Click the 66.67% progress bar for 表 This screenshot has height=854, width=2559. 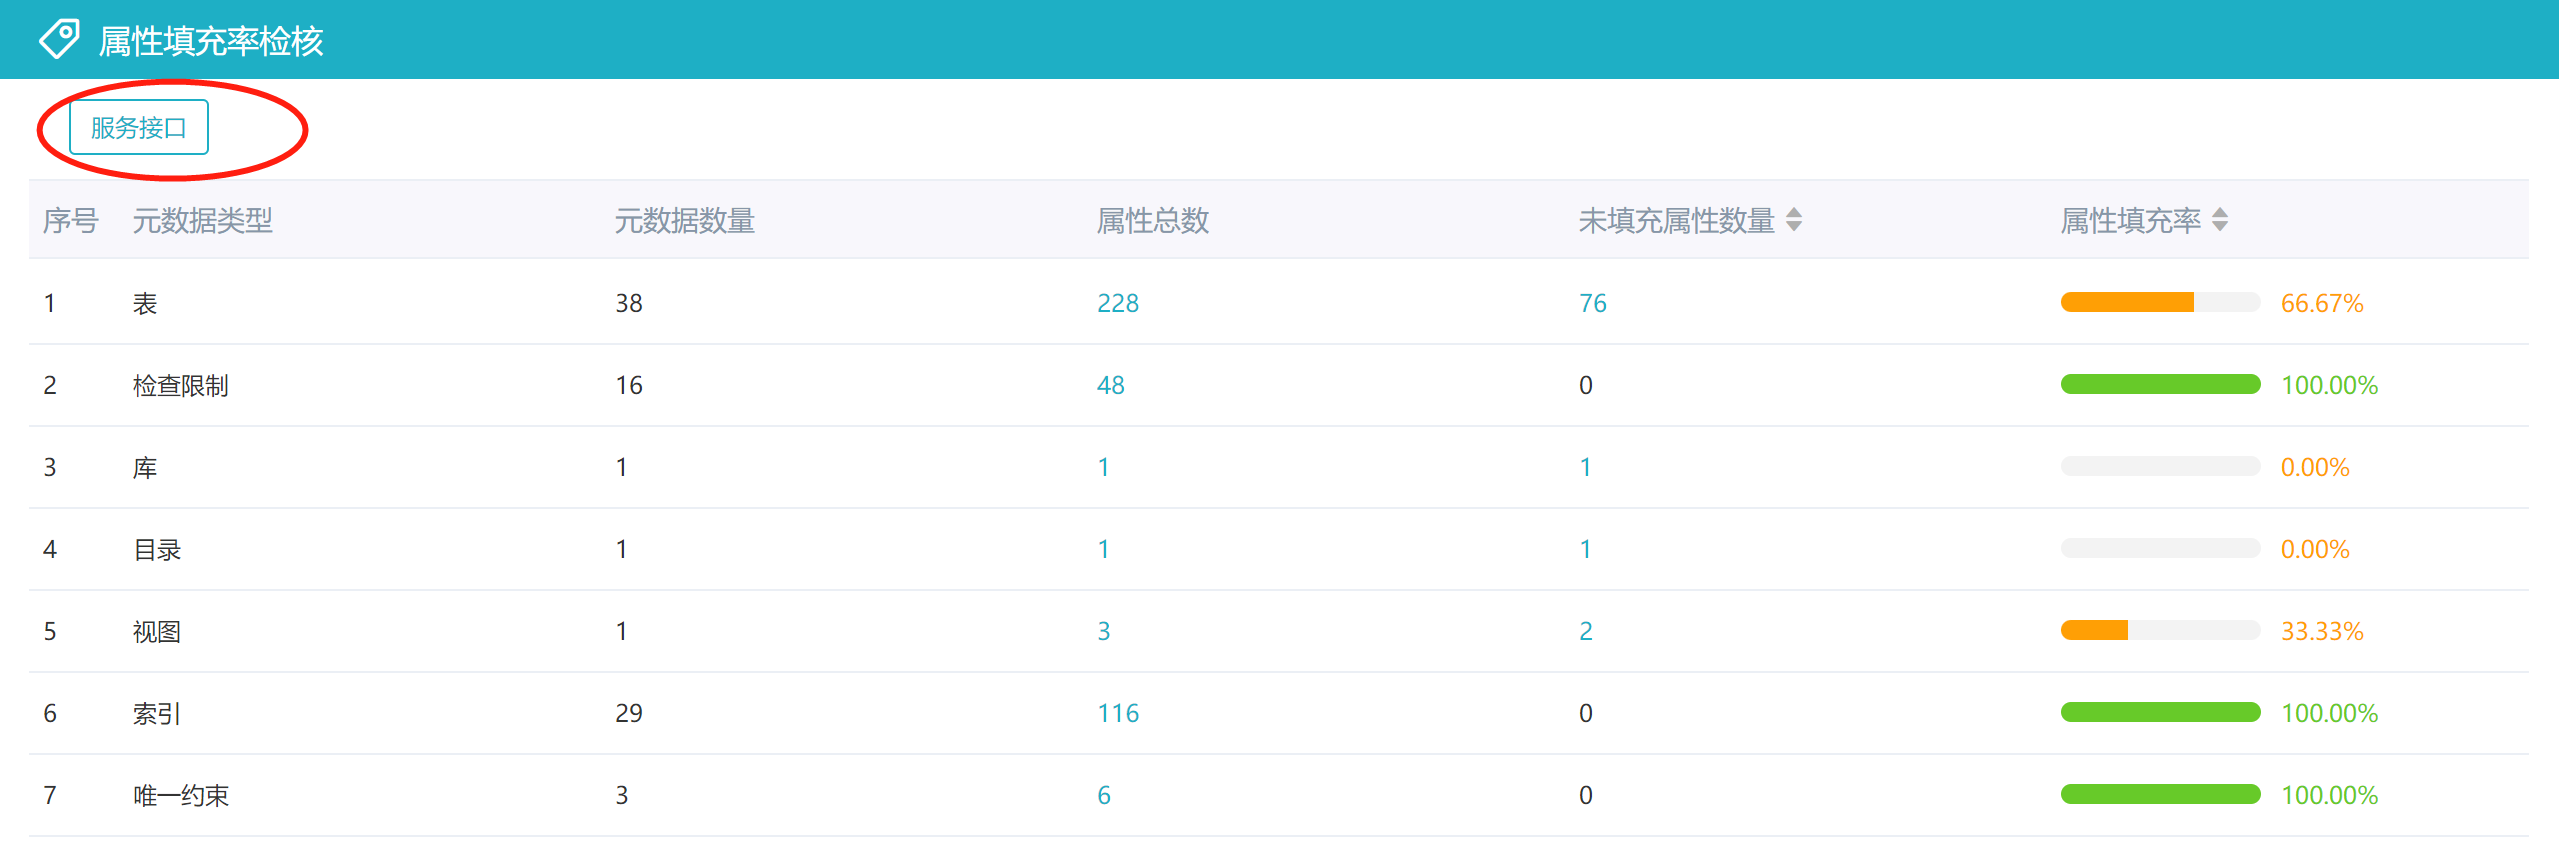(x=2160, y=302)
